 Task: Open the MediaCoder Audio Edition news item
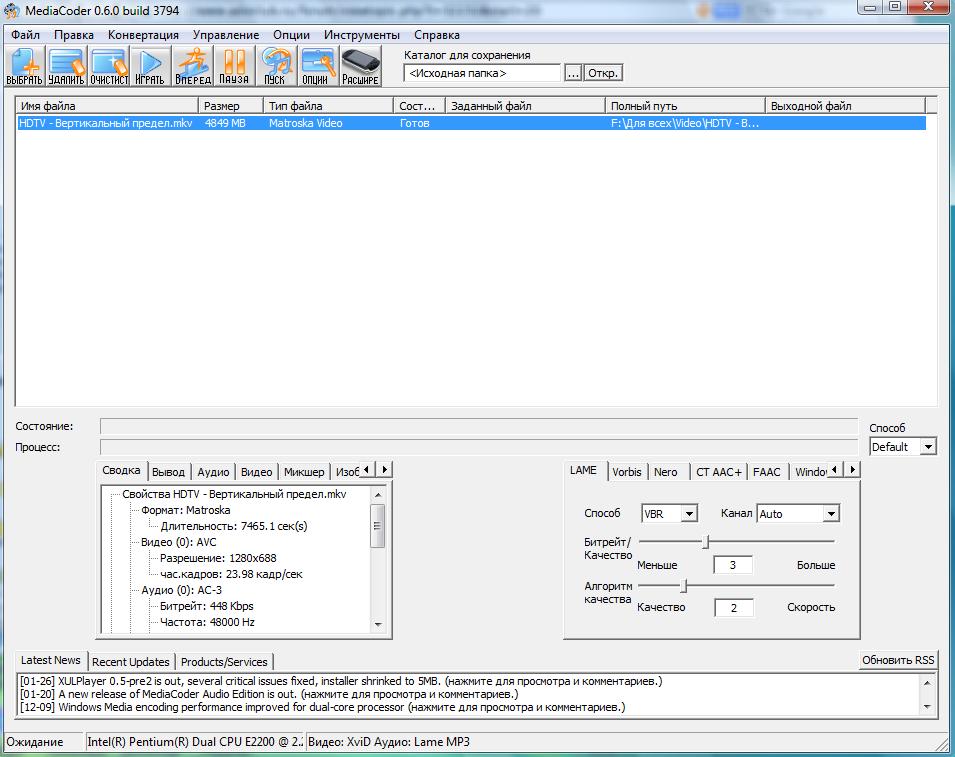point(269,694)
